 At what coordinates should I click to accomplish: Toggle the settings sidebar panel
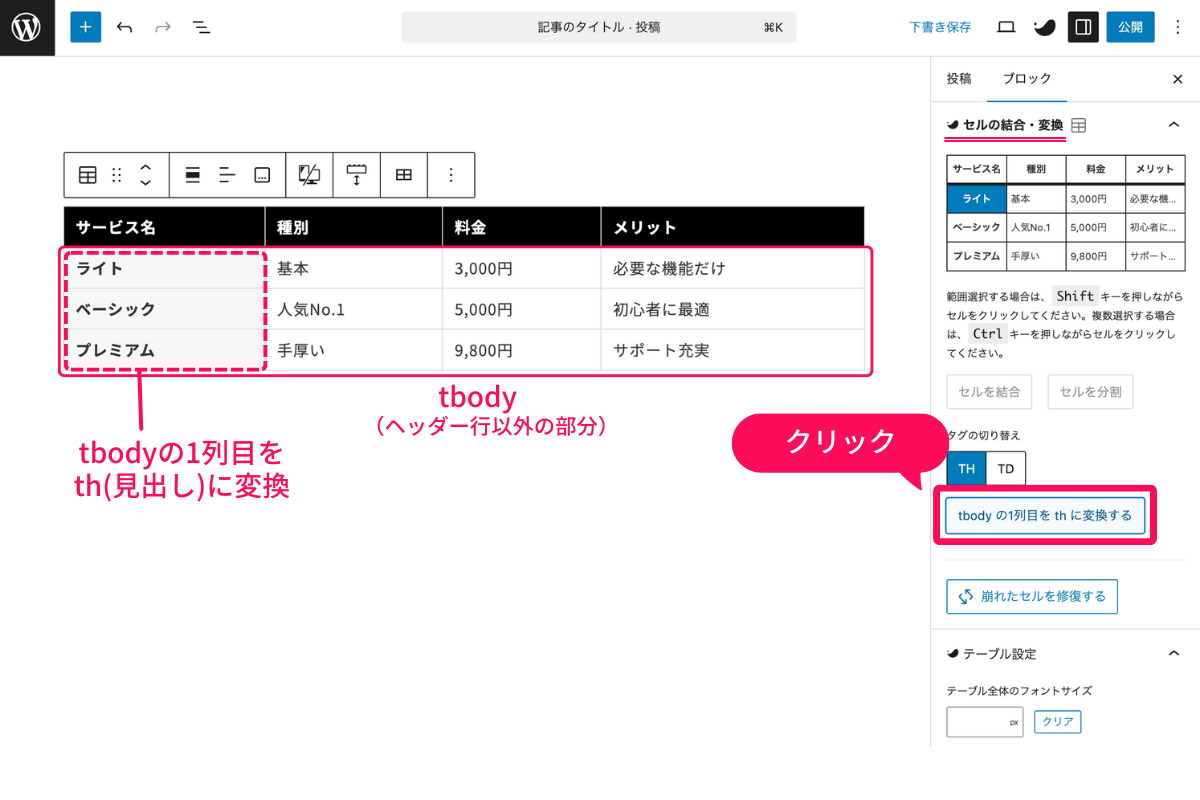pos(1083,27)
